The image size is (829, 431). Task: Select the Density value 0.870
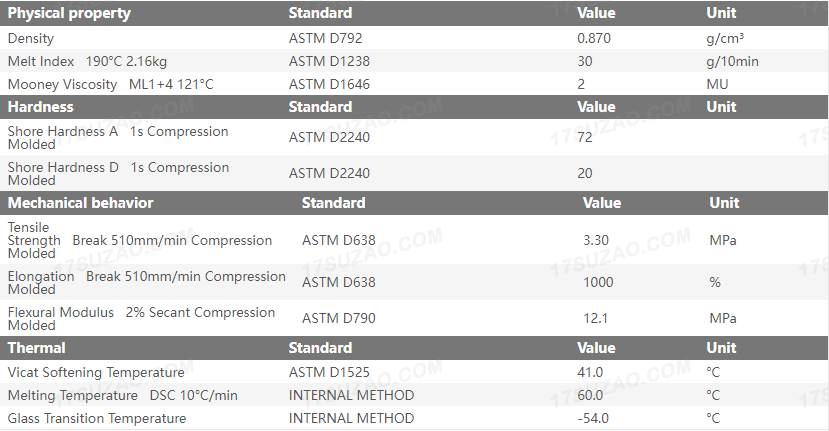click(x=594, y=39)
